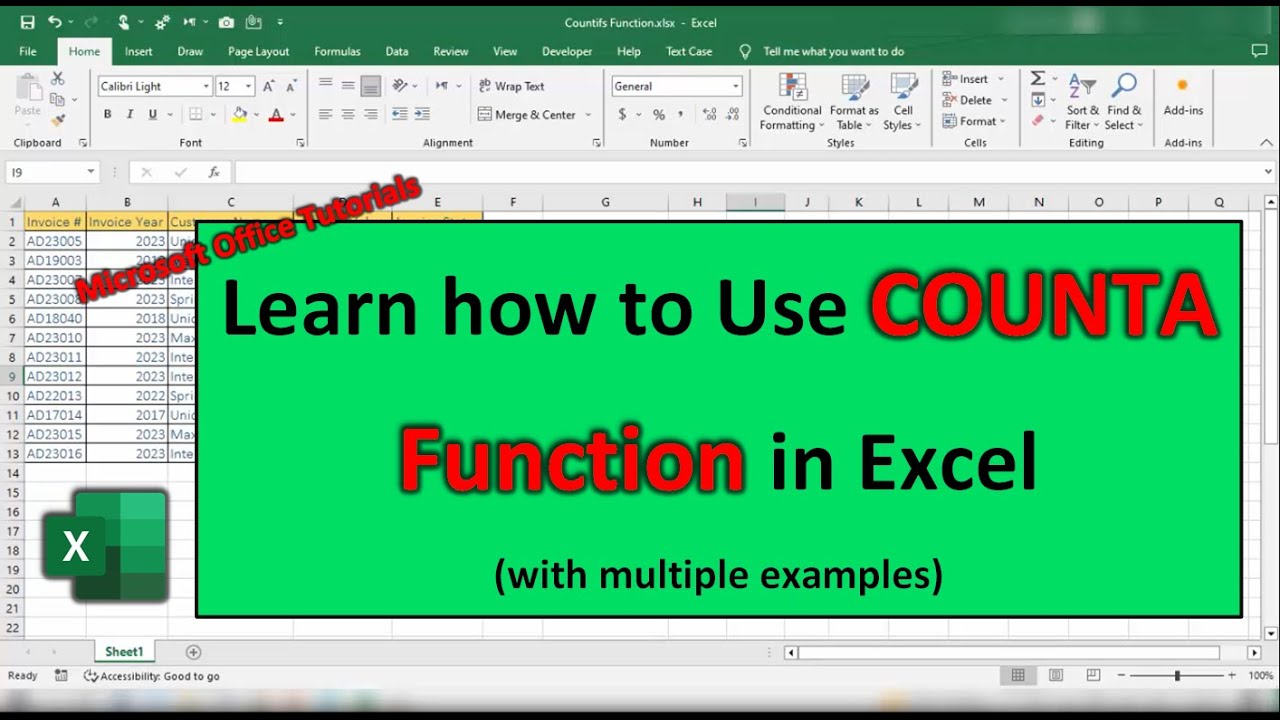The height and width of the screenshot is (720, 1280).
Task: Decrease font size with smaller A icon
Action: 291,86
